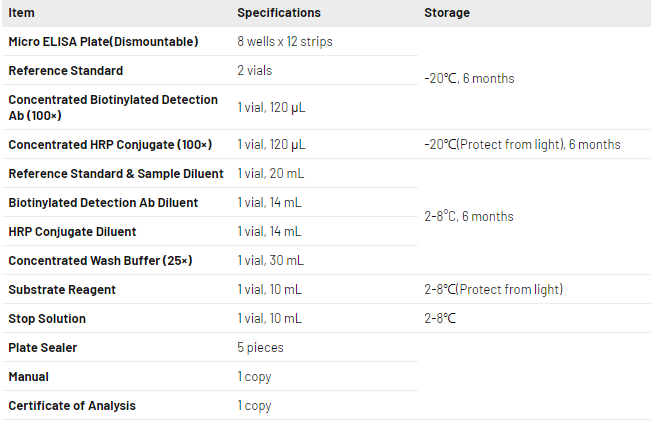Select the HRP Conjugate Diluent item
Image resolution: width=651 pixels, height=428 pixels.
pos(72,232)
